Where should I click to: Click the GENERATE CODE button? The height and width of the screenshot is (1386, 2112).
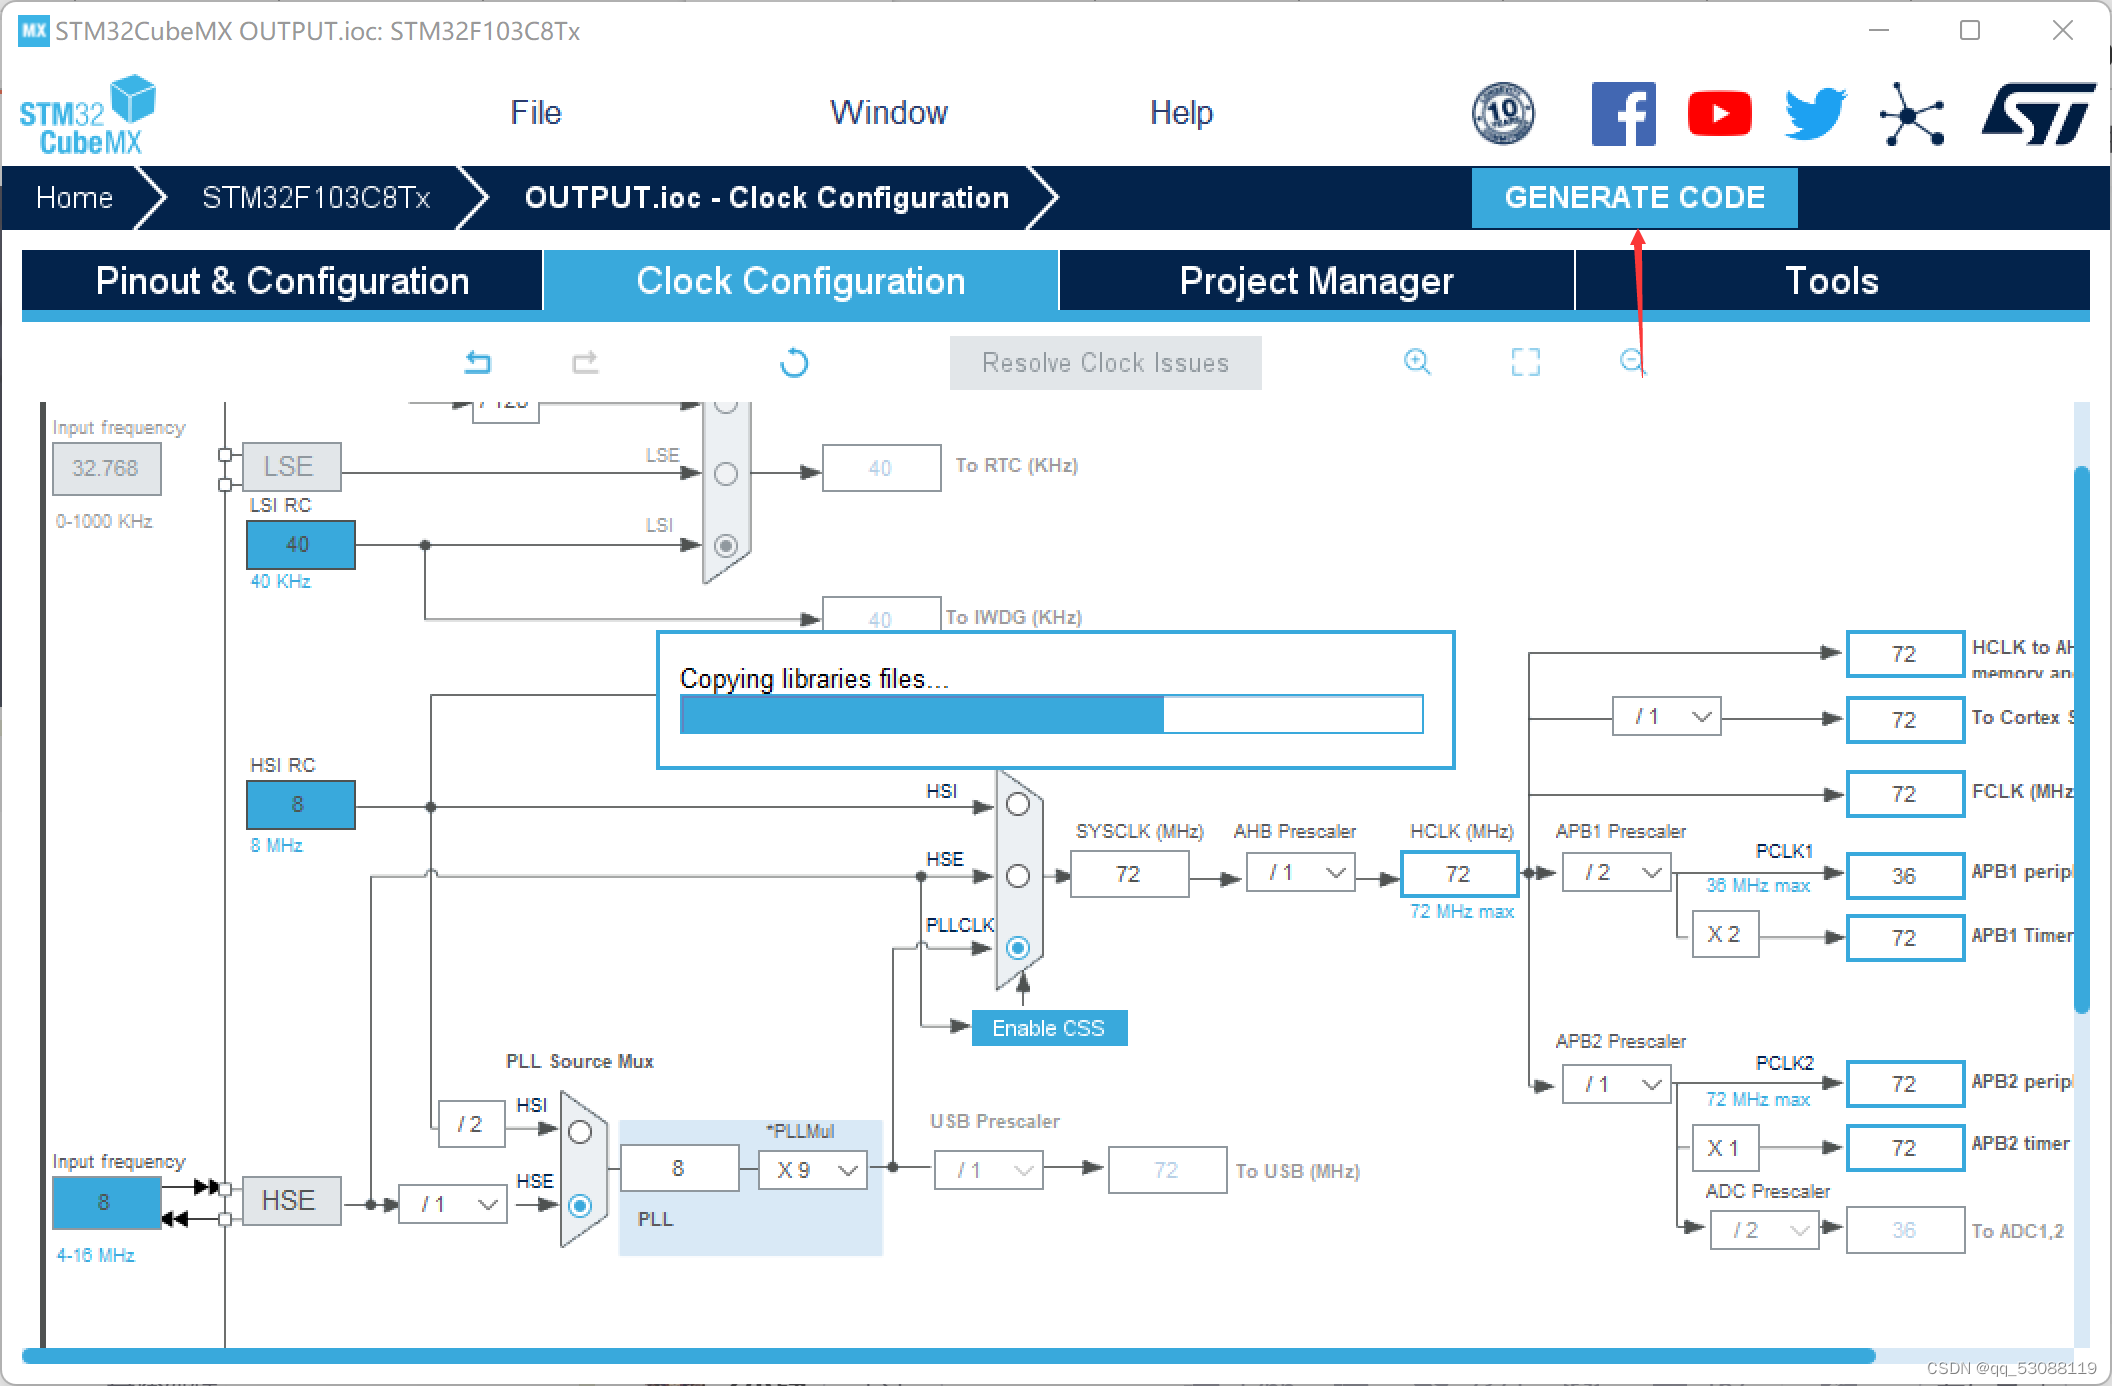click(1634, 197)
